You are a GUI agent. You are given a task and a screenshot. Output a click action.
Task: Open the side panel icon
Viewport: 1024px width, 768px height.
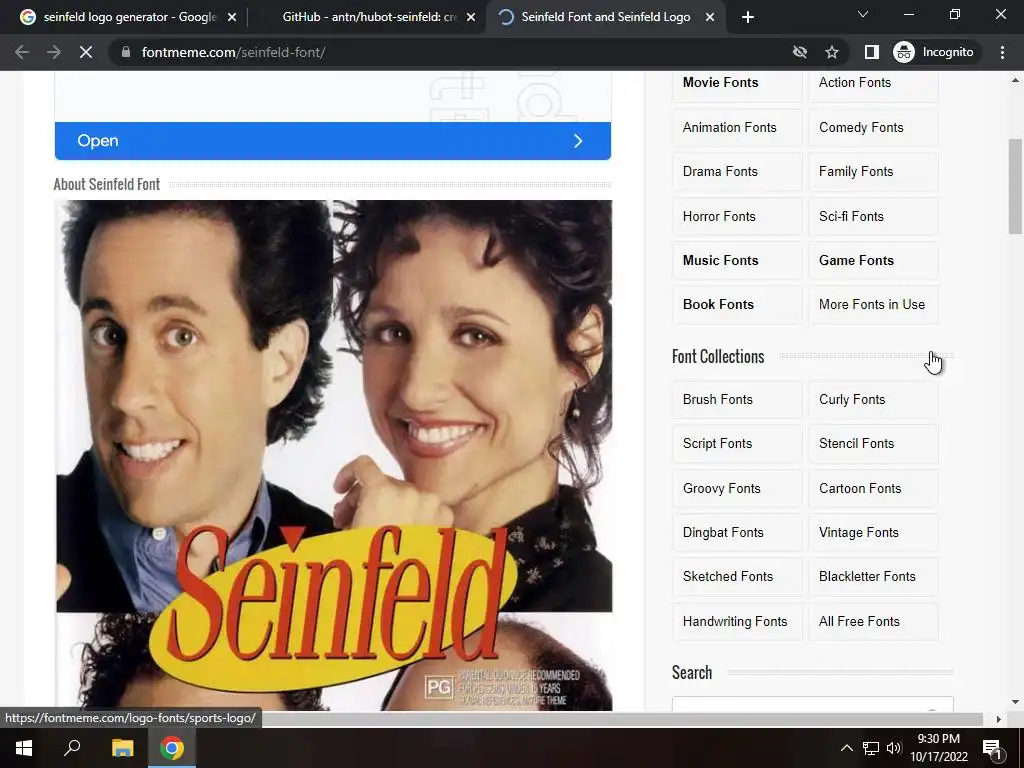pyautogui.click(x=871, y=52)
